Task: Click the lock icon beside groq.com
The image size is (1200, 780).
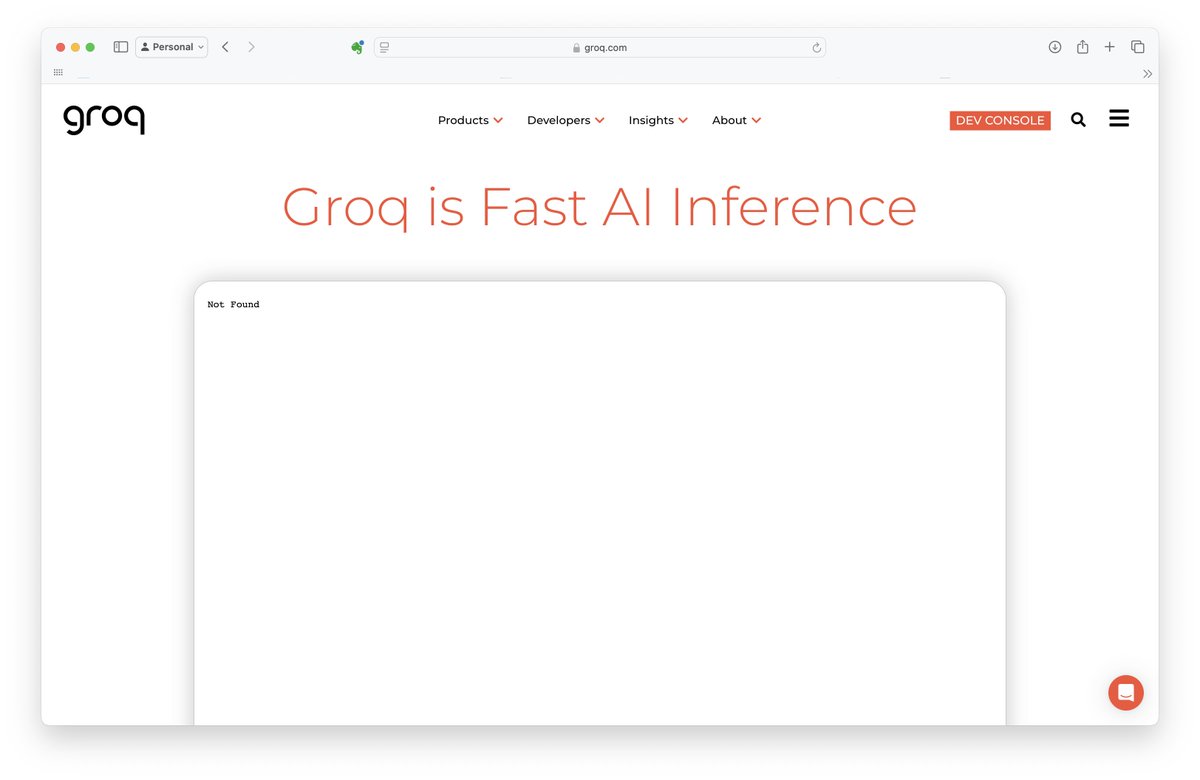Action: 577,48
